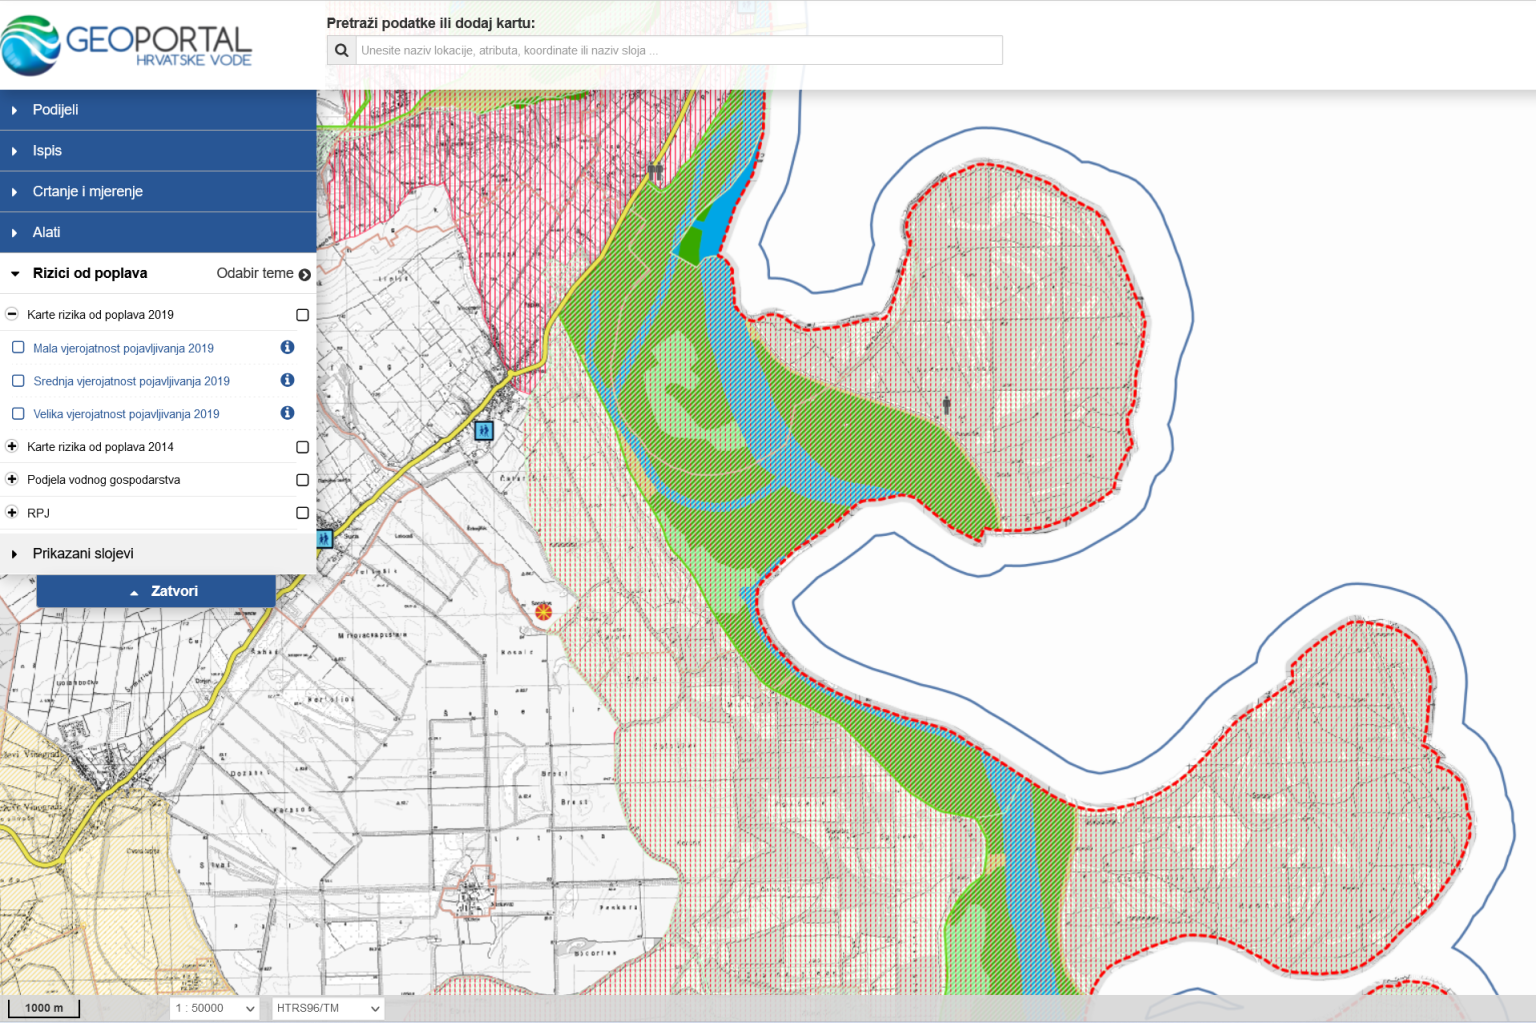
Task: Click the info icon for Velika vjerojatnost pojavljivanja 2019
Action: (287, 412)
